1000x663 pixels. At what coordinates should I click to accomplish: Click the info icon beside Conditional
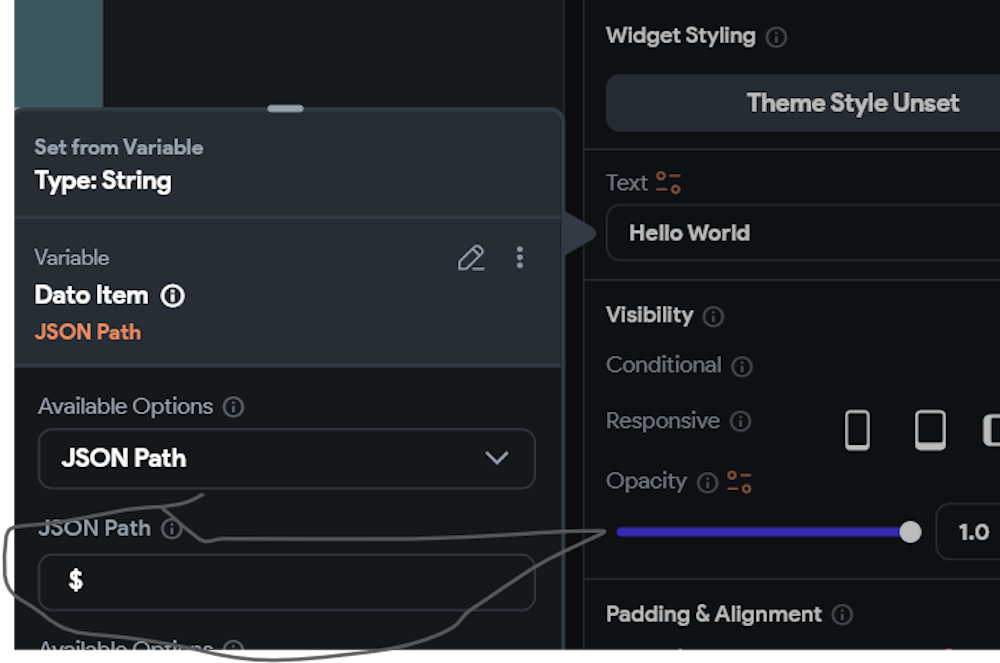coord(741,366)
